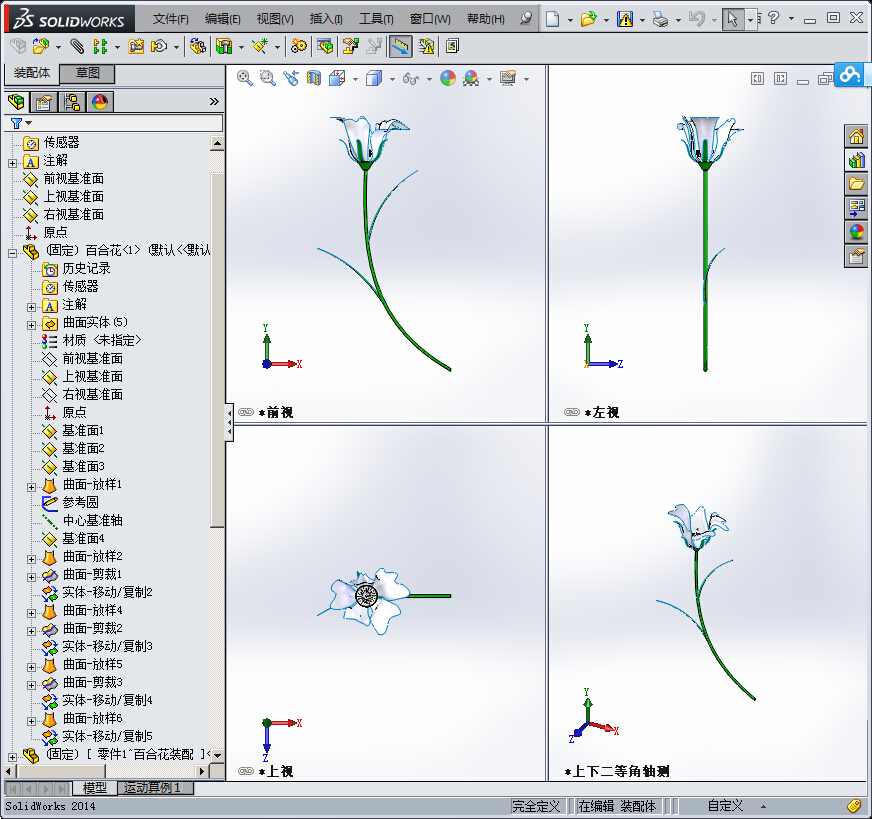This screenshot has width=872, height=819.
Task: Click the Assembly Features icon
Action: [224, 46]
